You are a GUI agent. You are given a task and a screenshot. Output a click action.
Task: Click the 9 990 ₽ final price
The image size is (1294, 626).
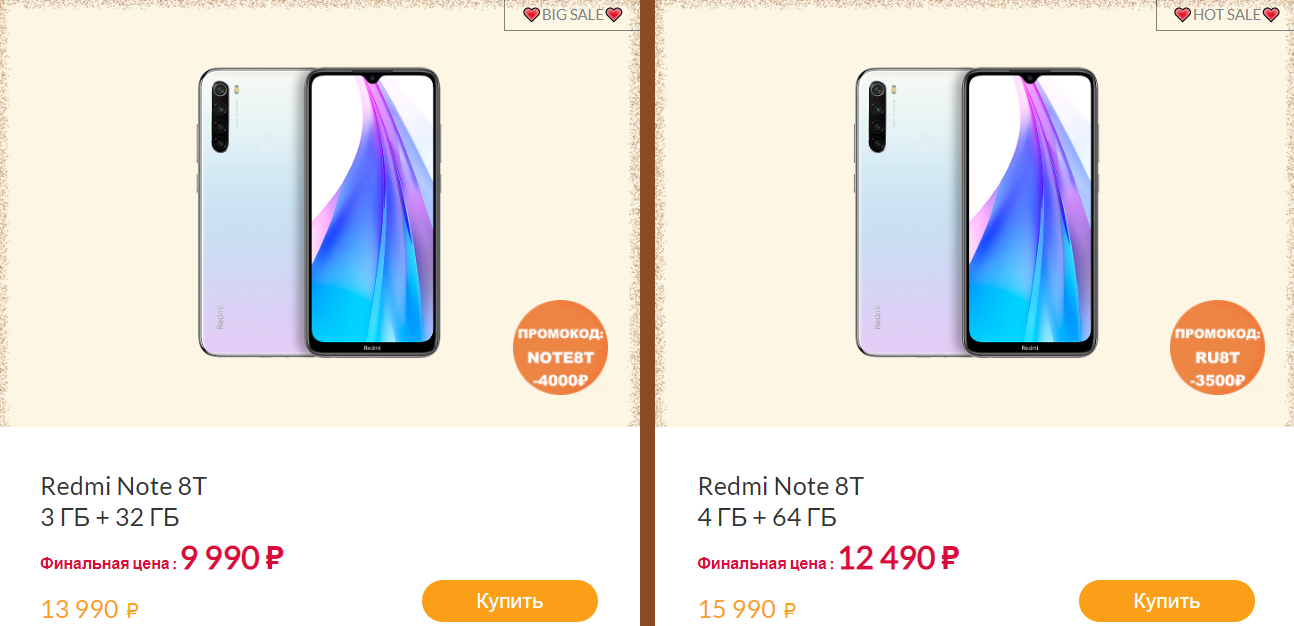(x=232, y=558)
